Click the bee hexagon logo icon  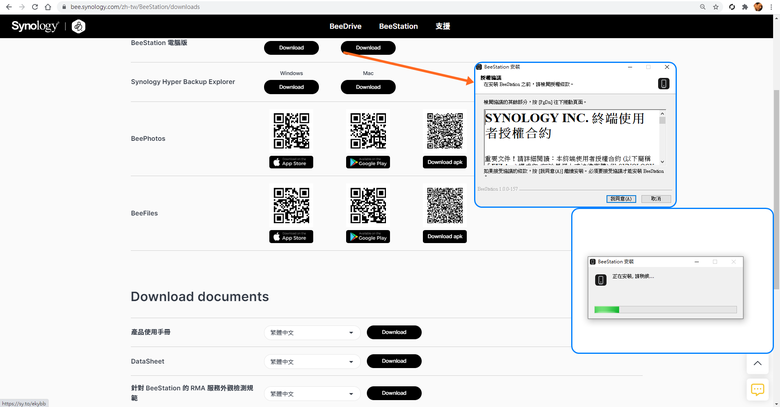click(x=79, y=26)
